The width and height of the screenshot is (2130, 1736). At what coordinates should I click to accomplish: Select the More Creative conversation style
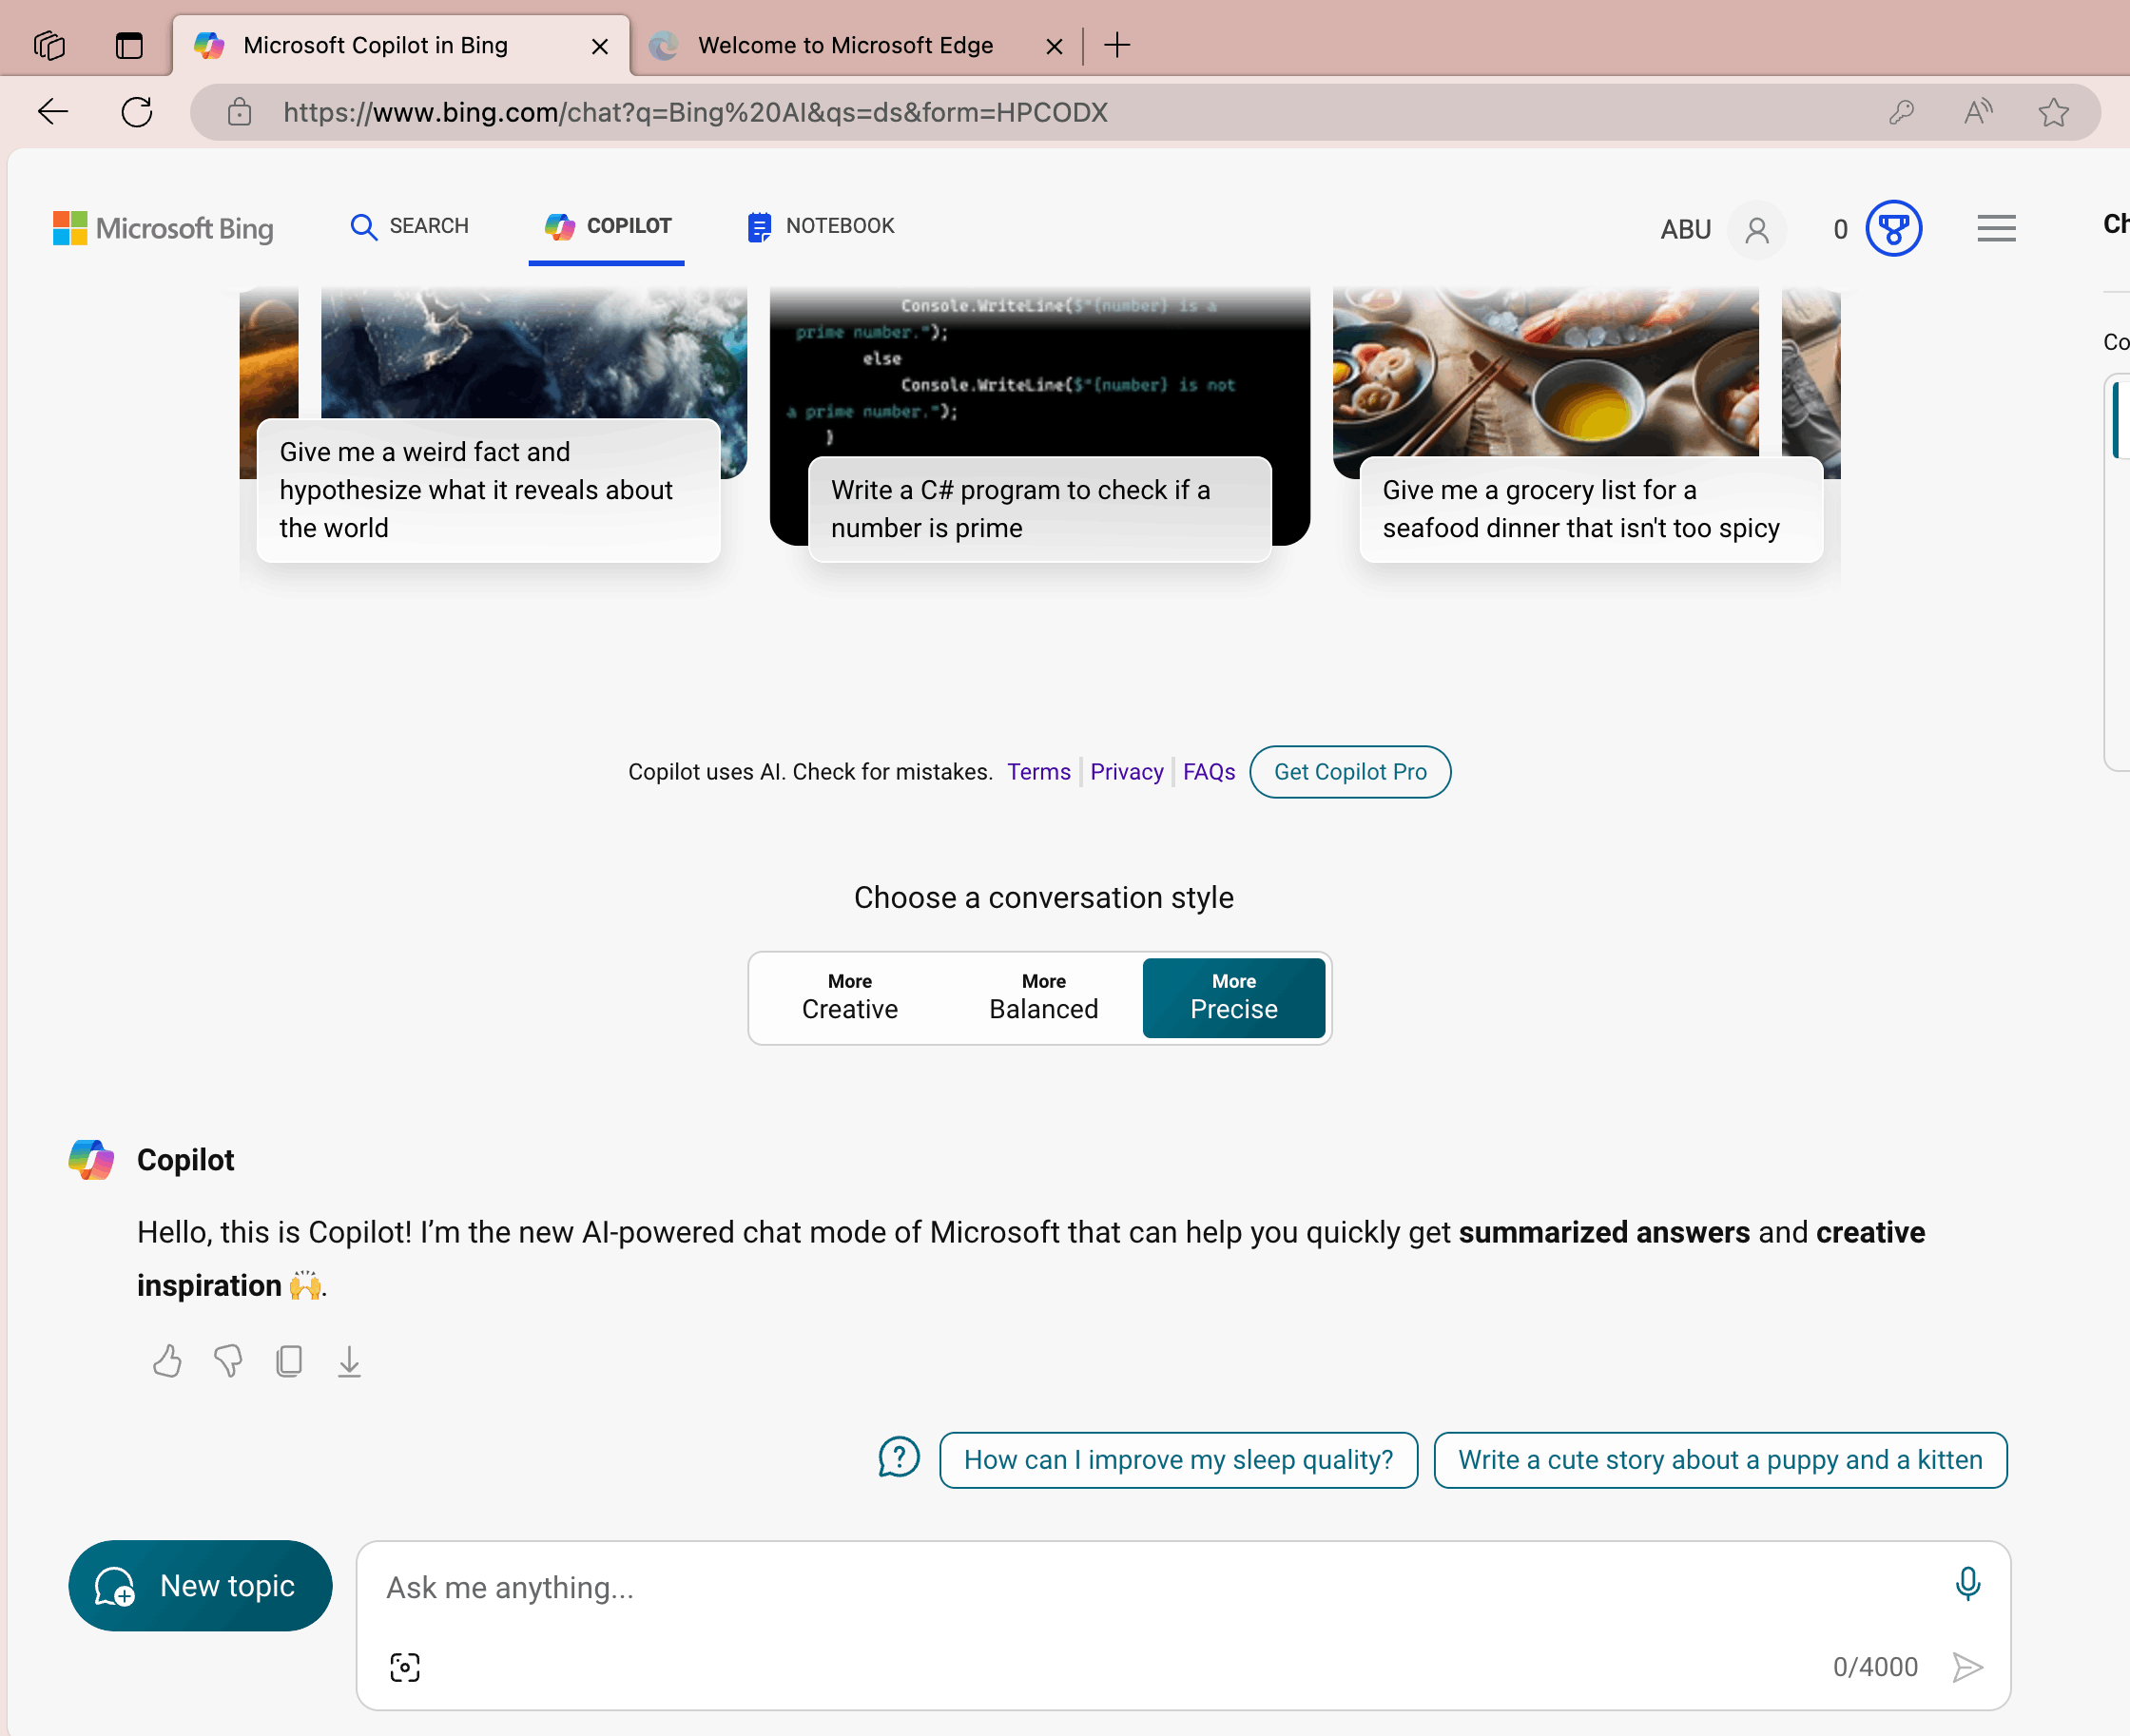click(x=849, y=997)
